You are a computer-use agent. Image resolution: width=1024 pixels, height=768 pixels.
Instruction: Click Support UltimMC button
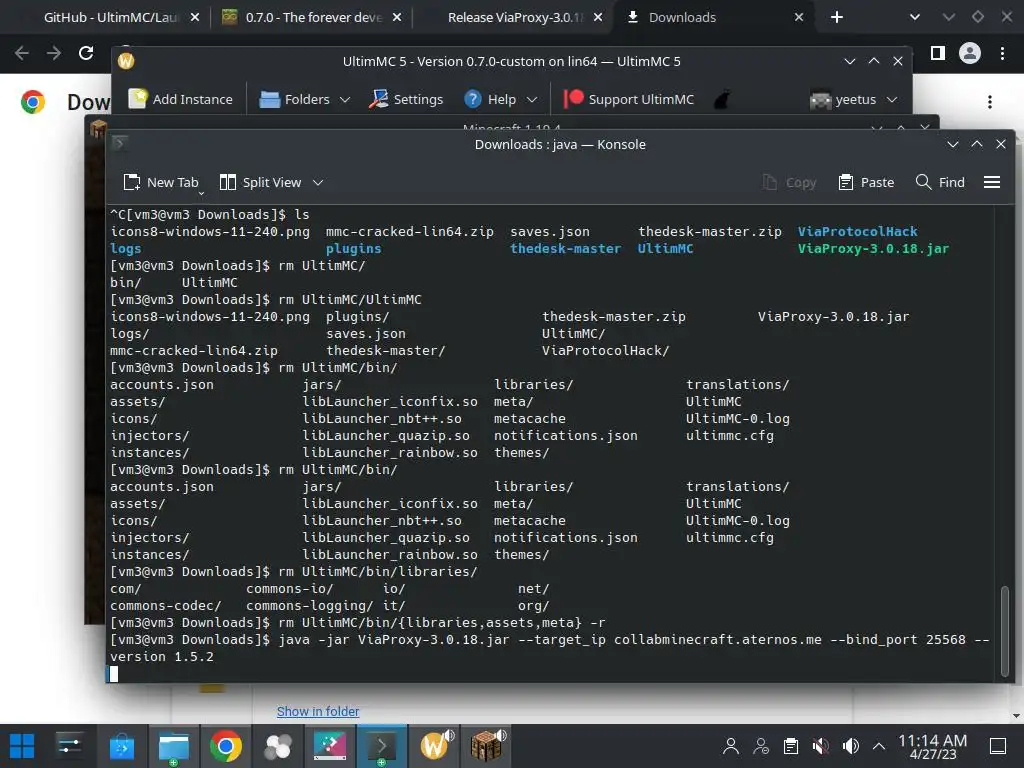(x=629, y=99)
